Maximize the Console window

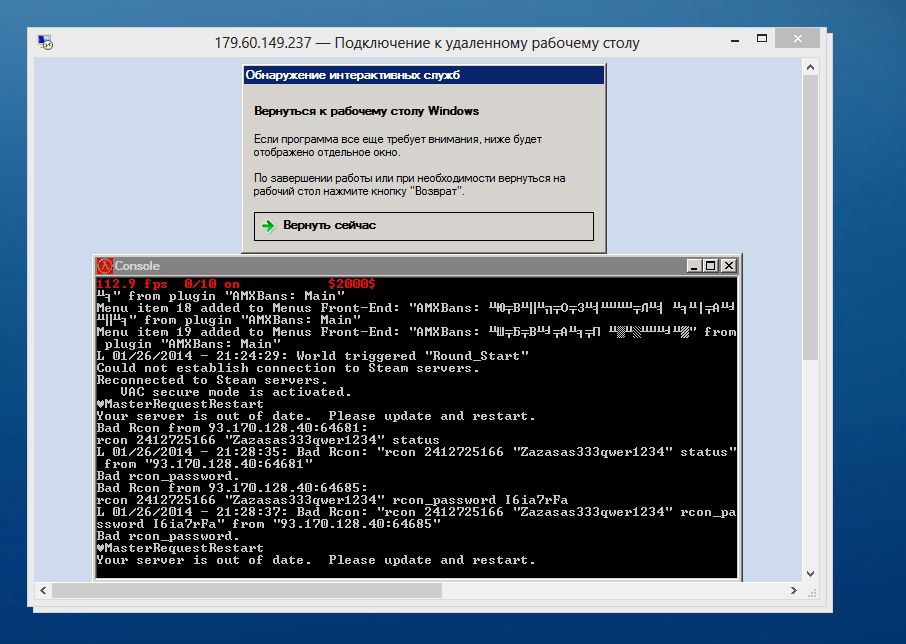pyautogui.click(x=710, y=266)
